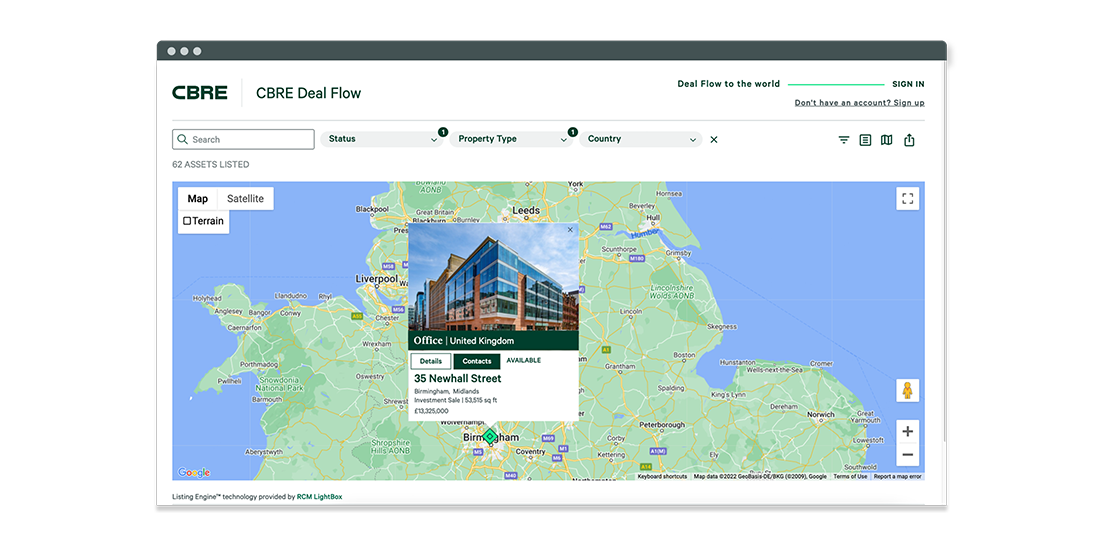This screenshot has height=552, width=1104.
Task: Click the SIGN IN link
Action: coord(908,85)
